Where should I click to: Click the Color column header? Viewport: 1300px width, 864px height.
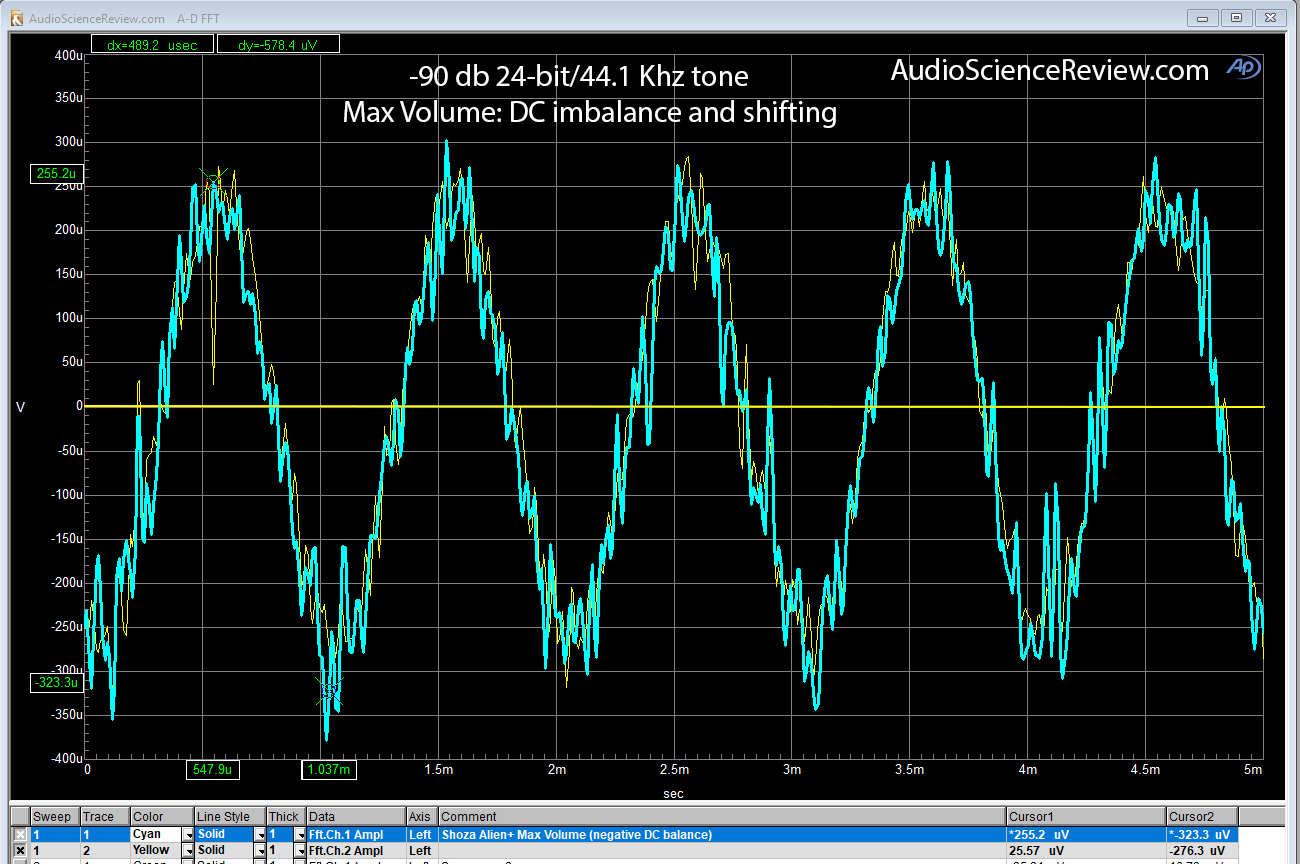coord(162,817)
